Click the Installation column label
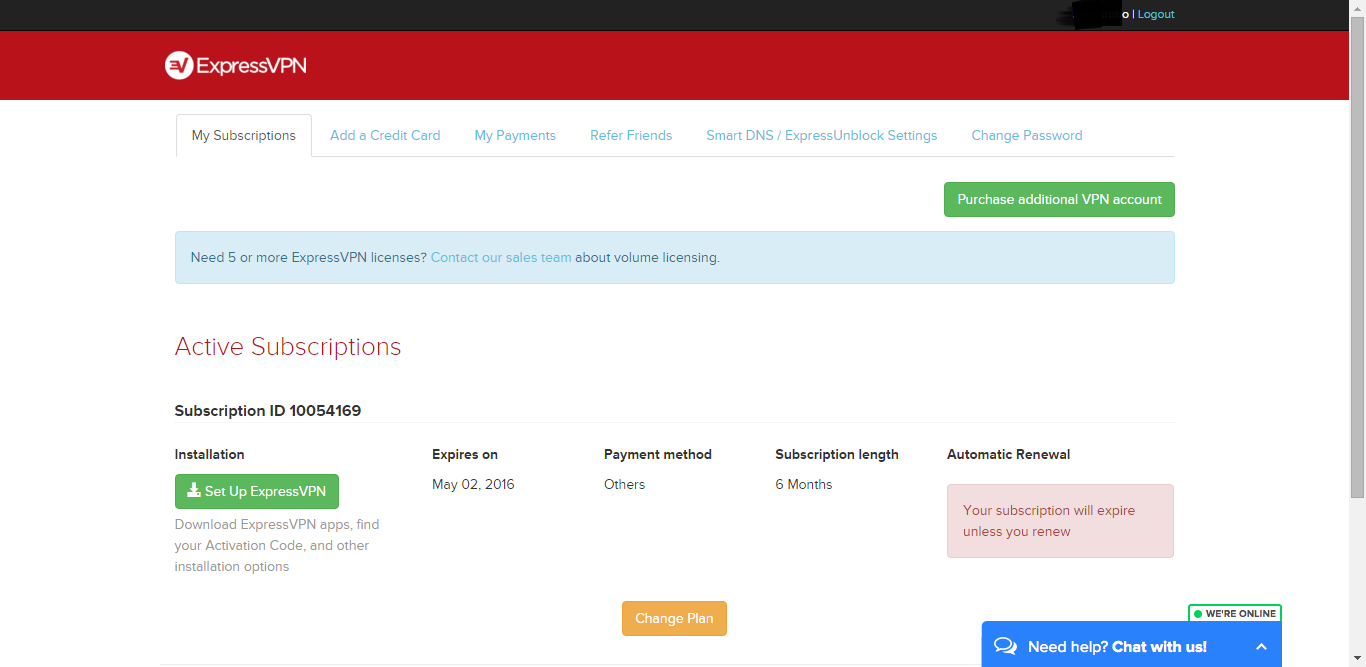 pyautogui.click(x=210, y=454)
